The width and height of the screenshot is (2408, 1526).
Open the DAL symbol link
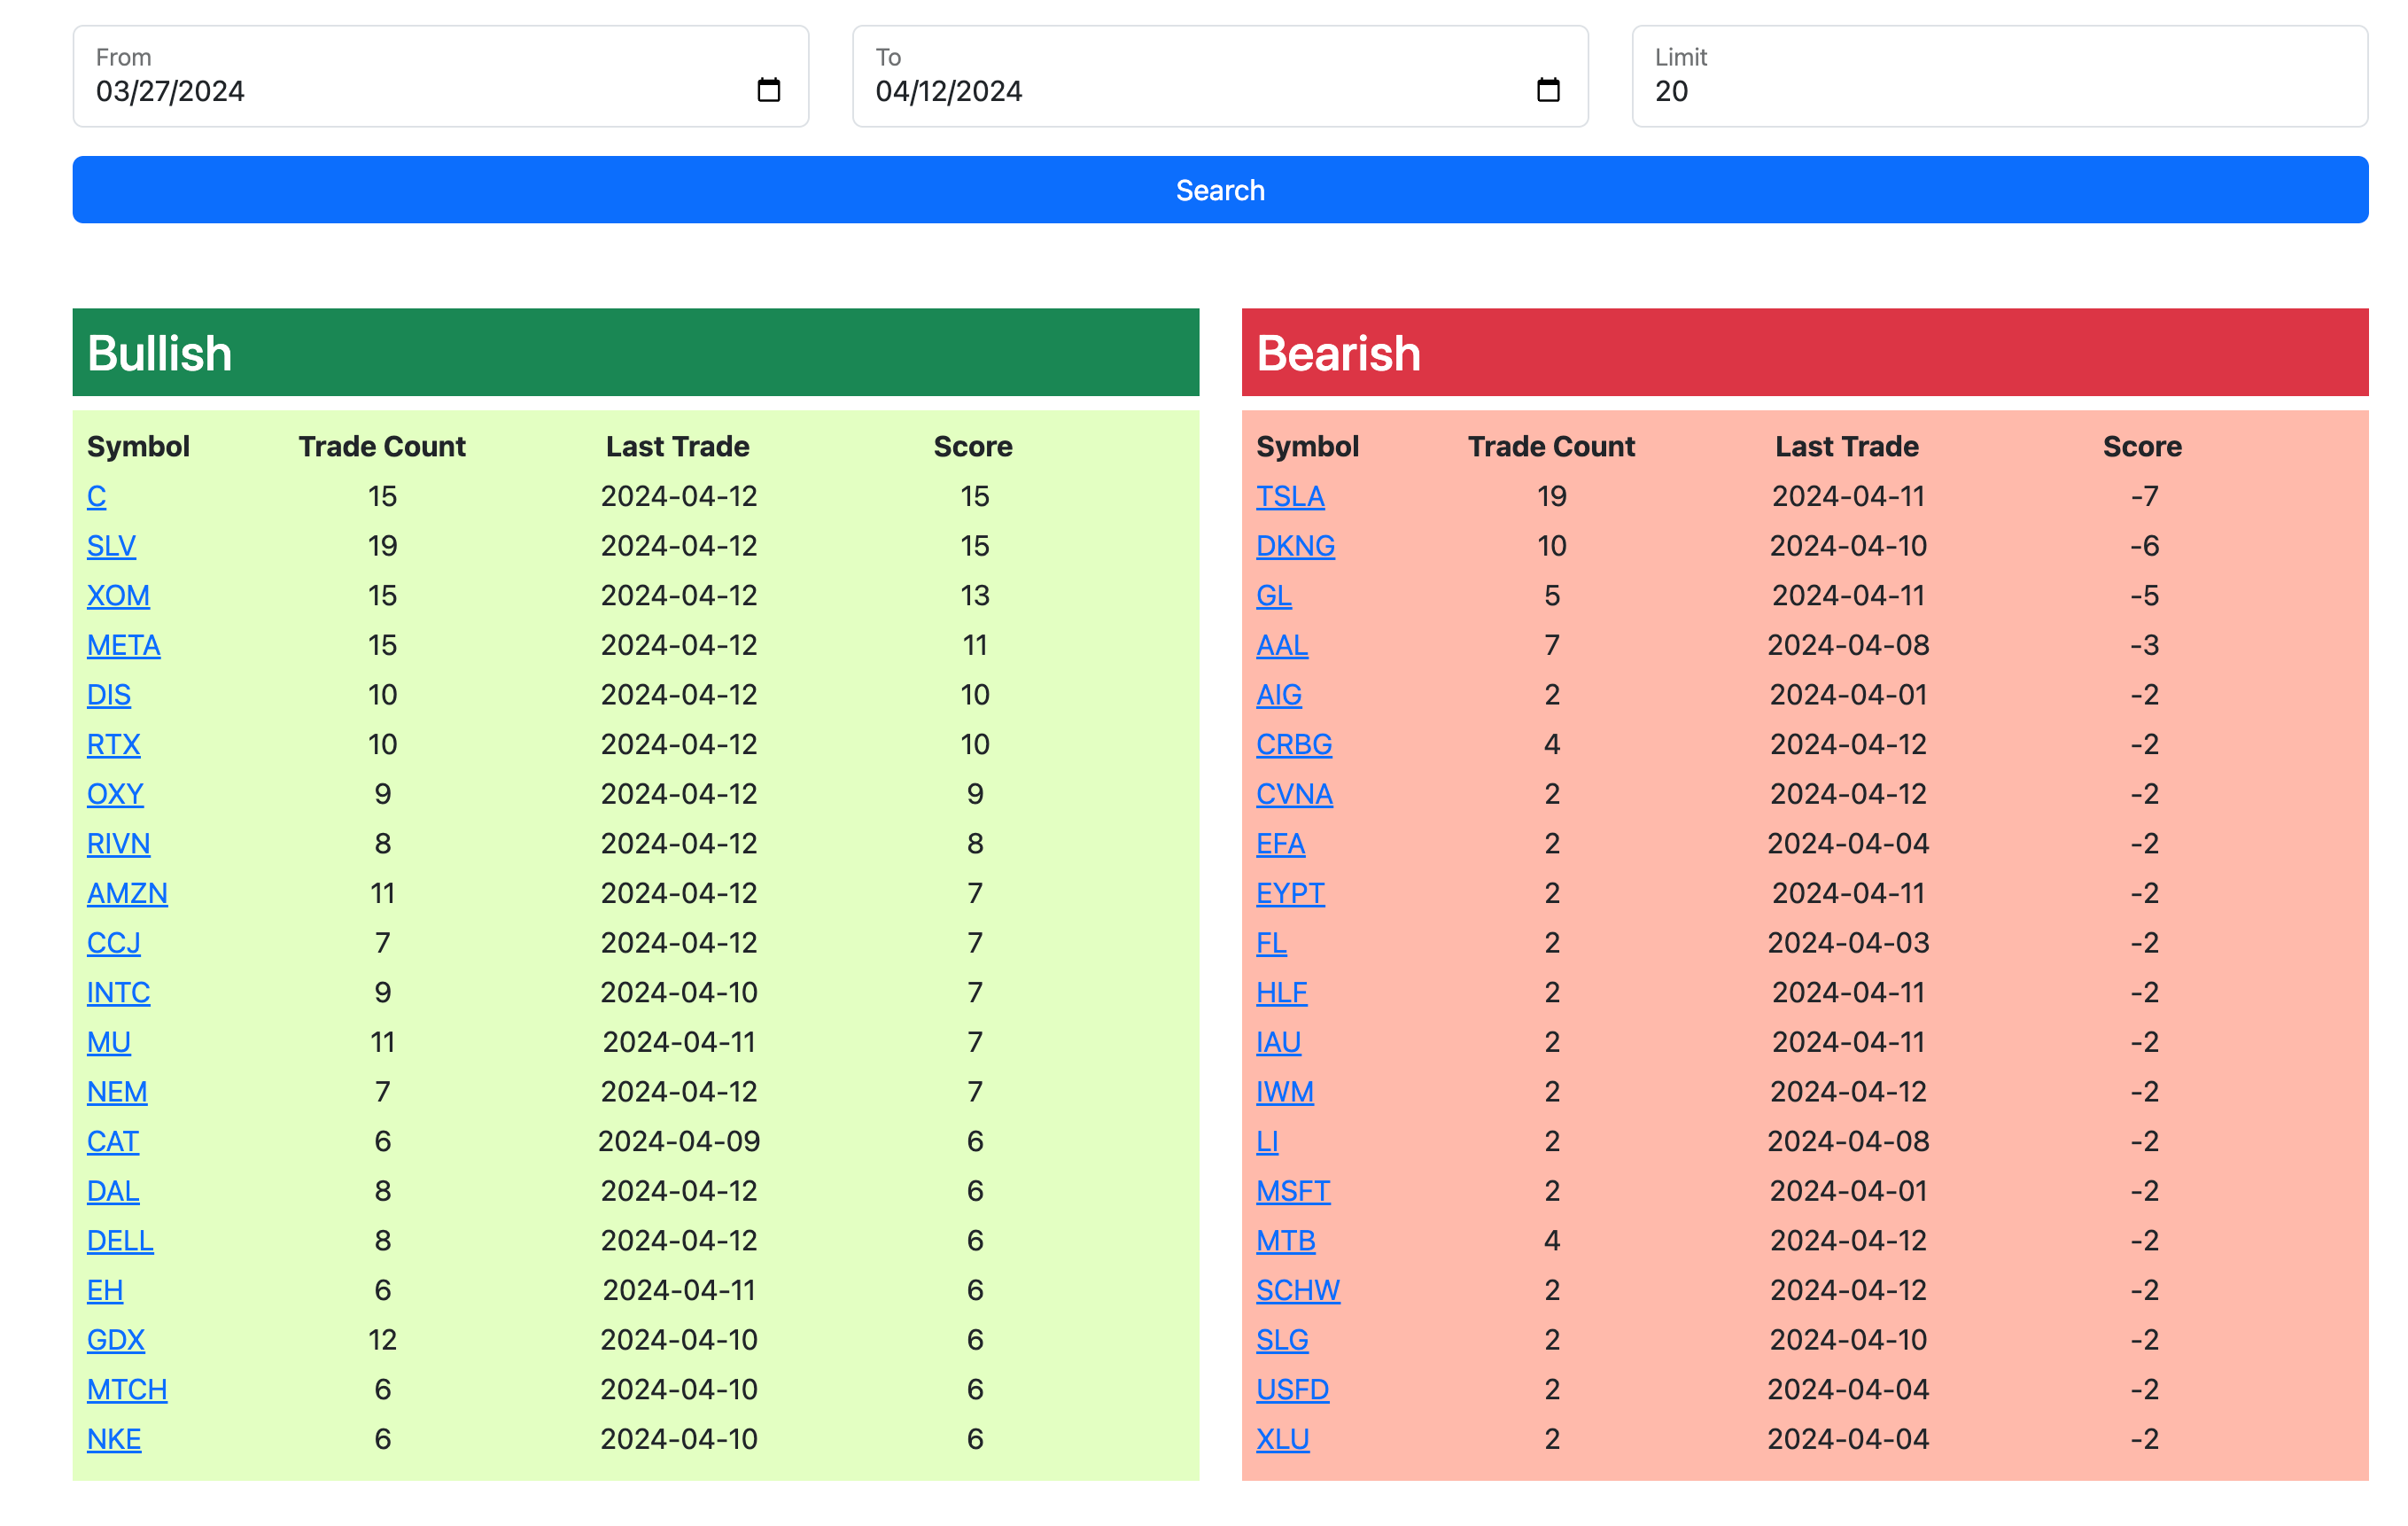tap(113, 1191)
